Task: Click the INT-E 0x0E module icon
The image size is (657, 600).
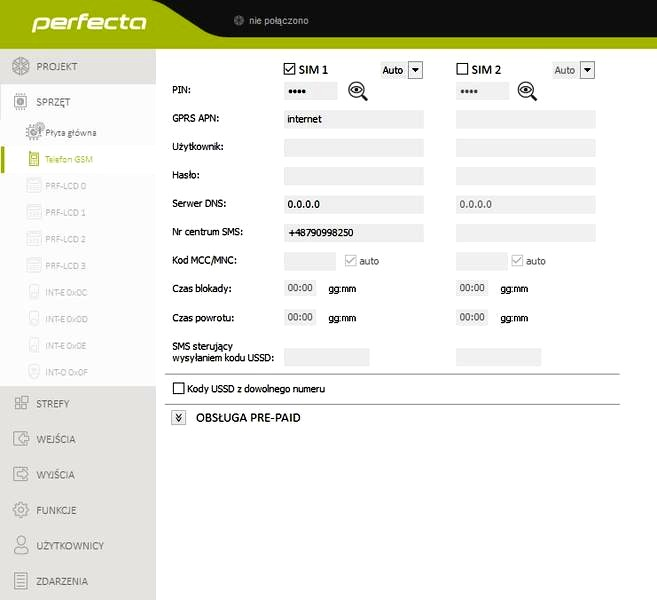Action: [34, 345]
